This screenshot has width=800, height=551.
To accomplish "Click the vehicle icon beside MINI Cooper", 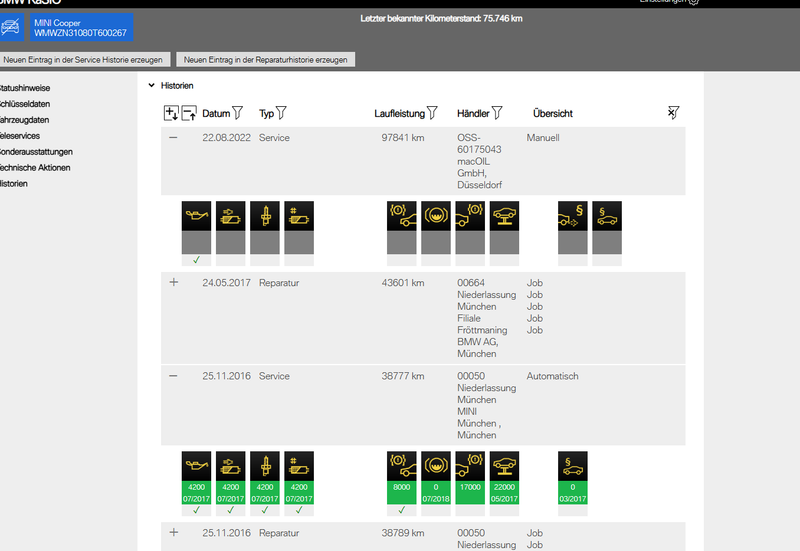I will pos(11,27).
